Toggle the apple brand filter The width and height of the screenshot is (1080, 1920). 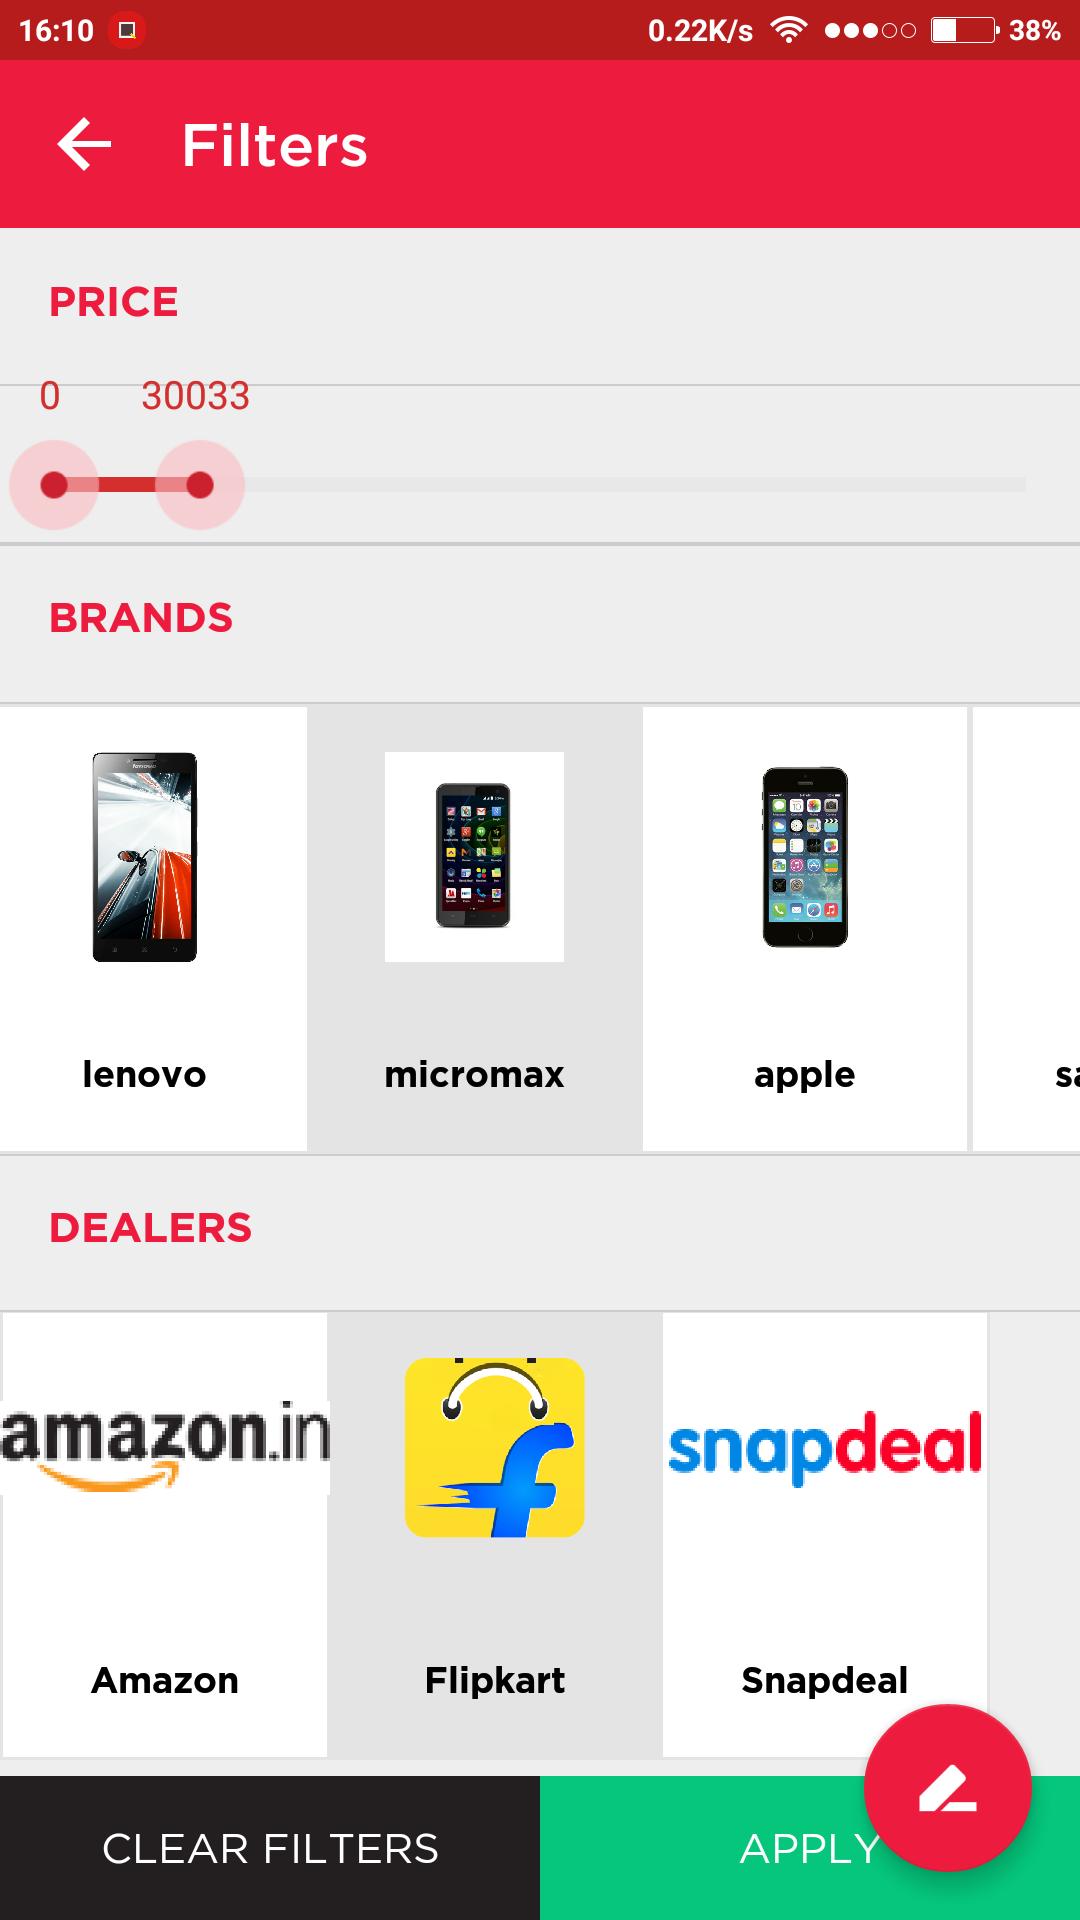805,1076
